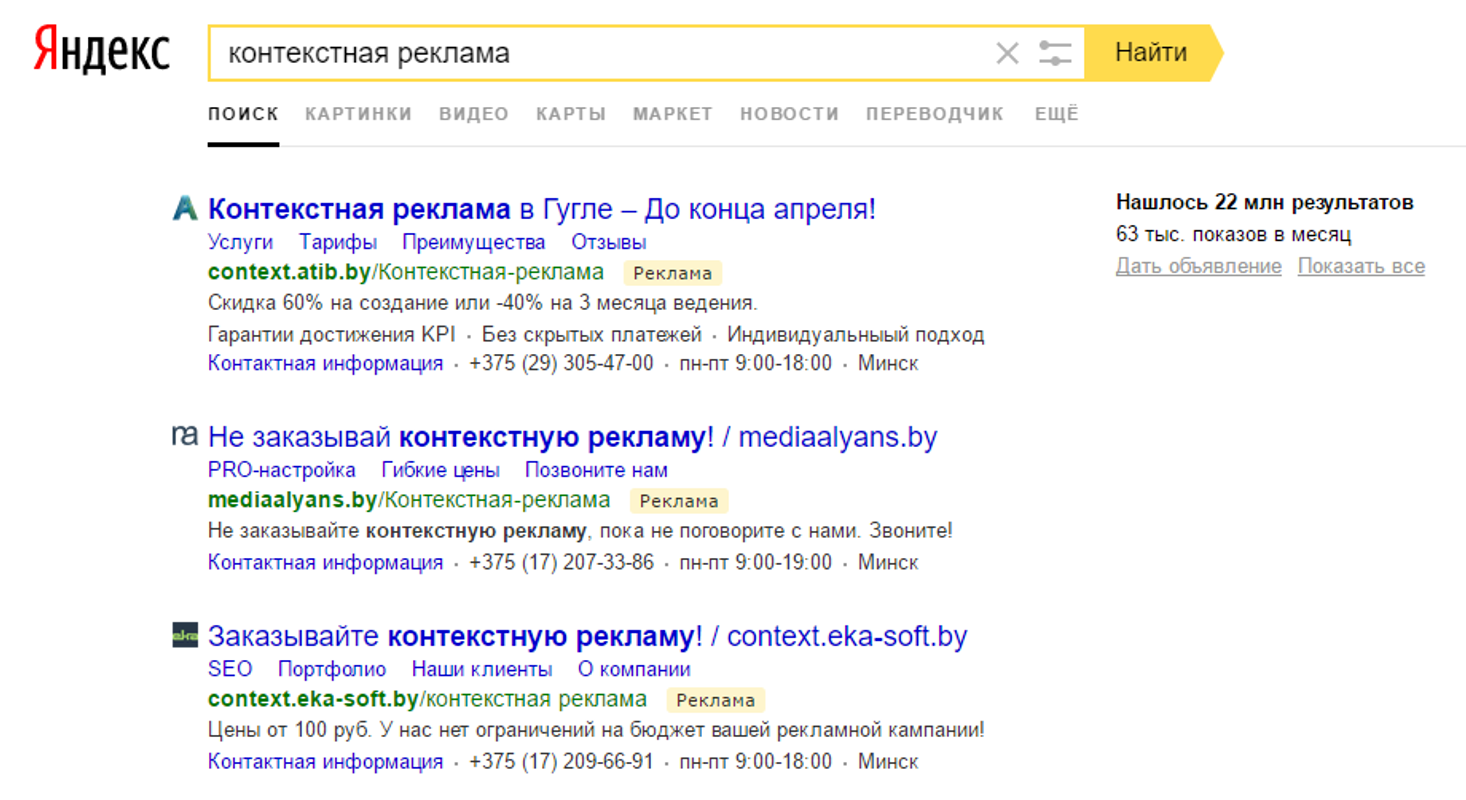This screenshot has height=800, width=1466.
Task: Clear the search query with the X icon
Action: point(1007,53)
